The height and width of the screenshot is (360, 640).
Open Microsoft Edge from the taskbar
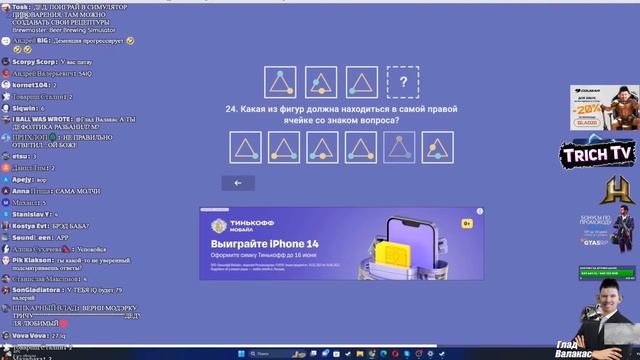pos(384,354)
